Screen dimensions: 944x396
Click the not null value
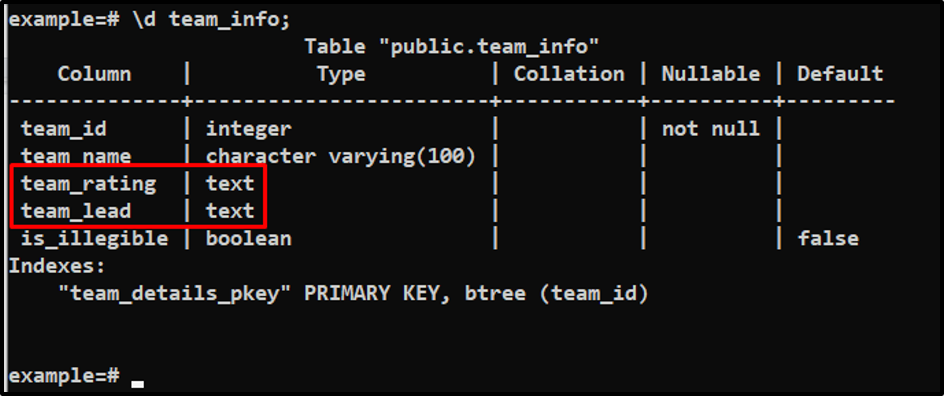711,129
